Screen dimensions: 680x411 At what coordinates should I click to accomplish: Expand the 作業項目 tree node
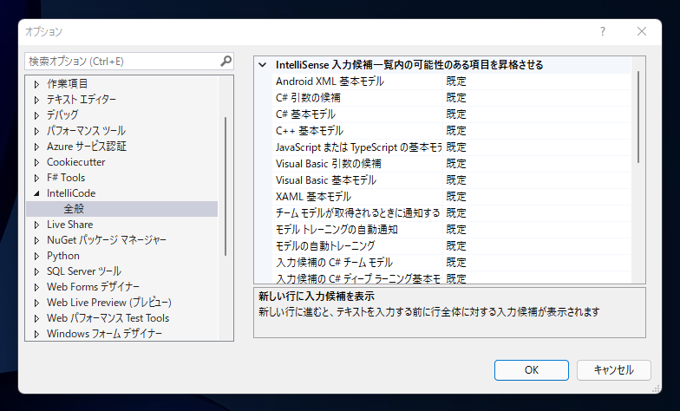click(x=37, y=84)
